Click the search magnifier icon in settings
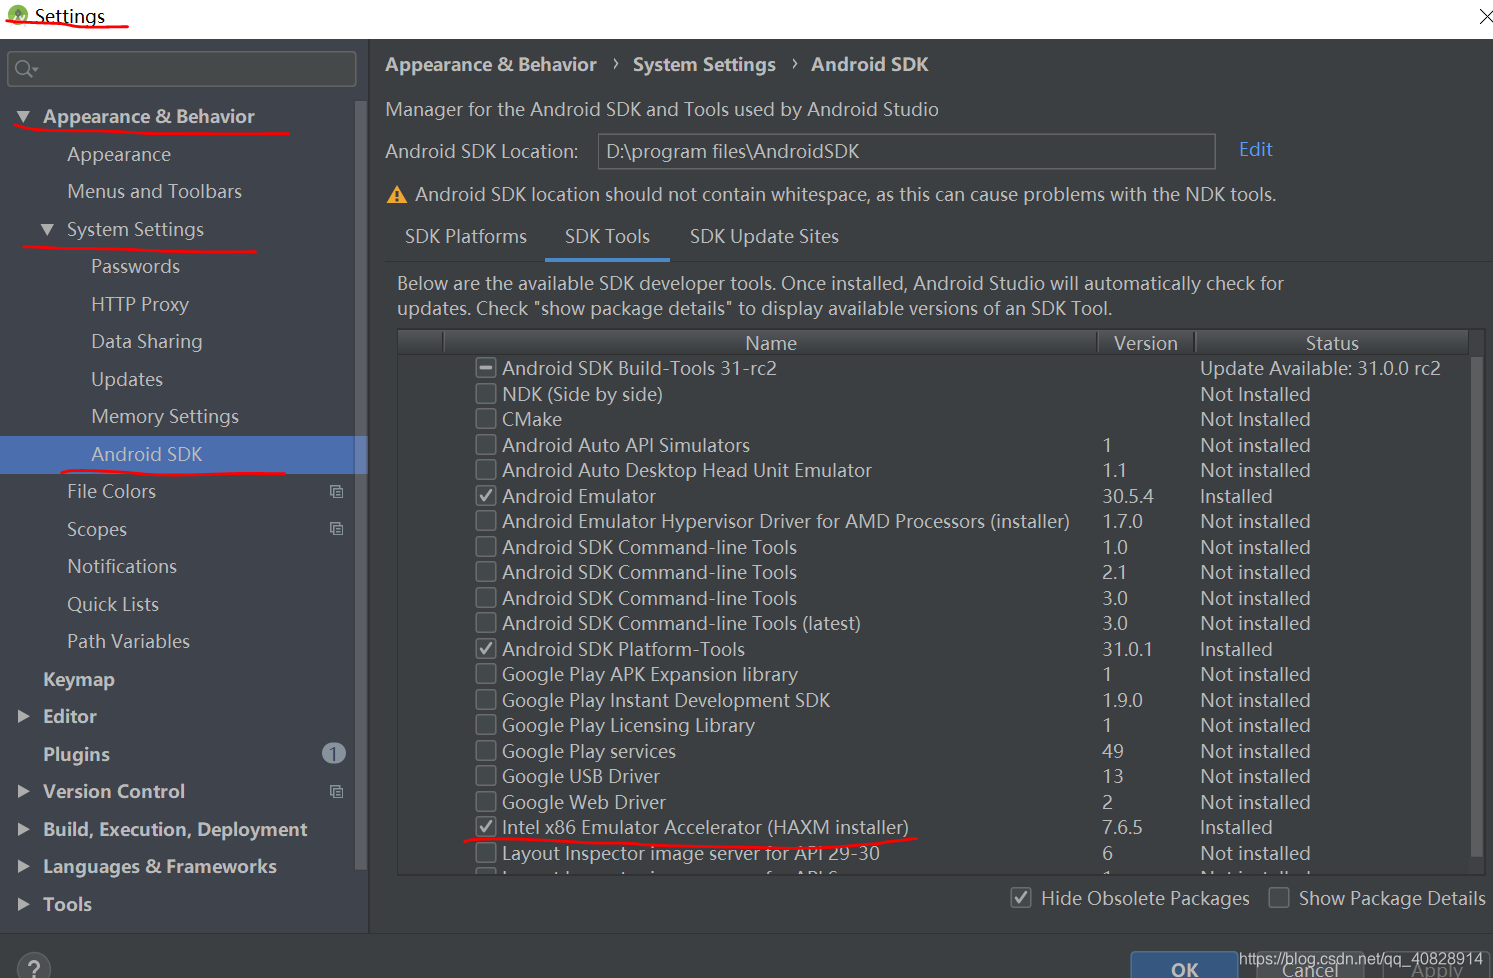This screenshot has width=1493, height=978. 25,69
